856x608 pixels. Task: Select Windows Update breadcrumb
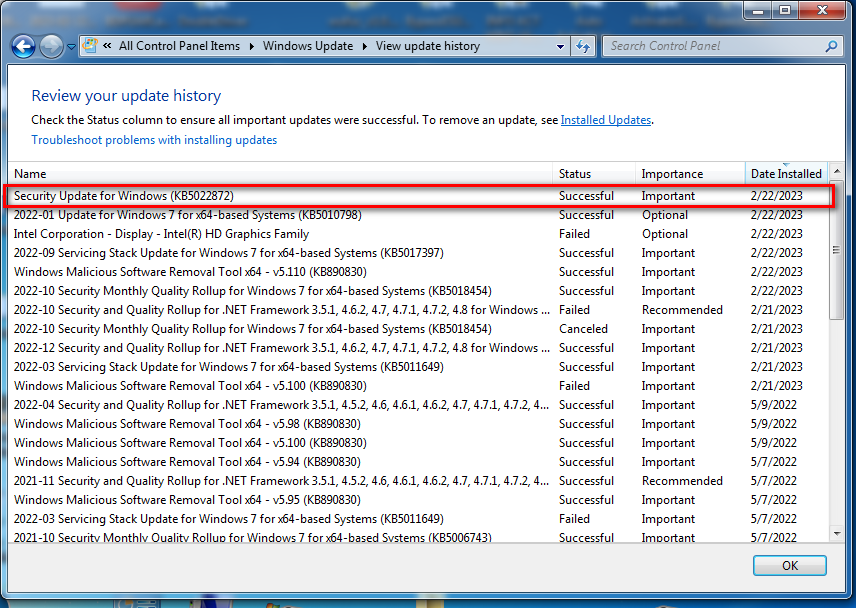pos(308,46)
